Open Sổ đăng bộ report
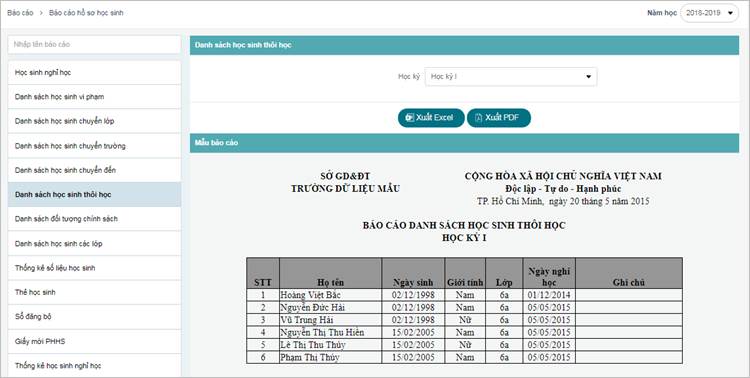The width and height of the screenshot is (750, 378). pos(94,317)
